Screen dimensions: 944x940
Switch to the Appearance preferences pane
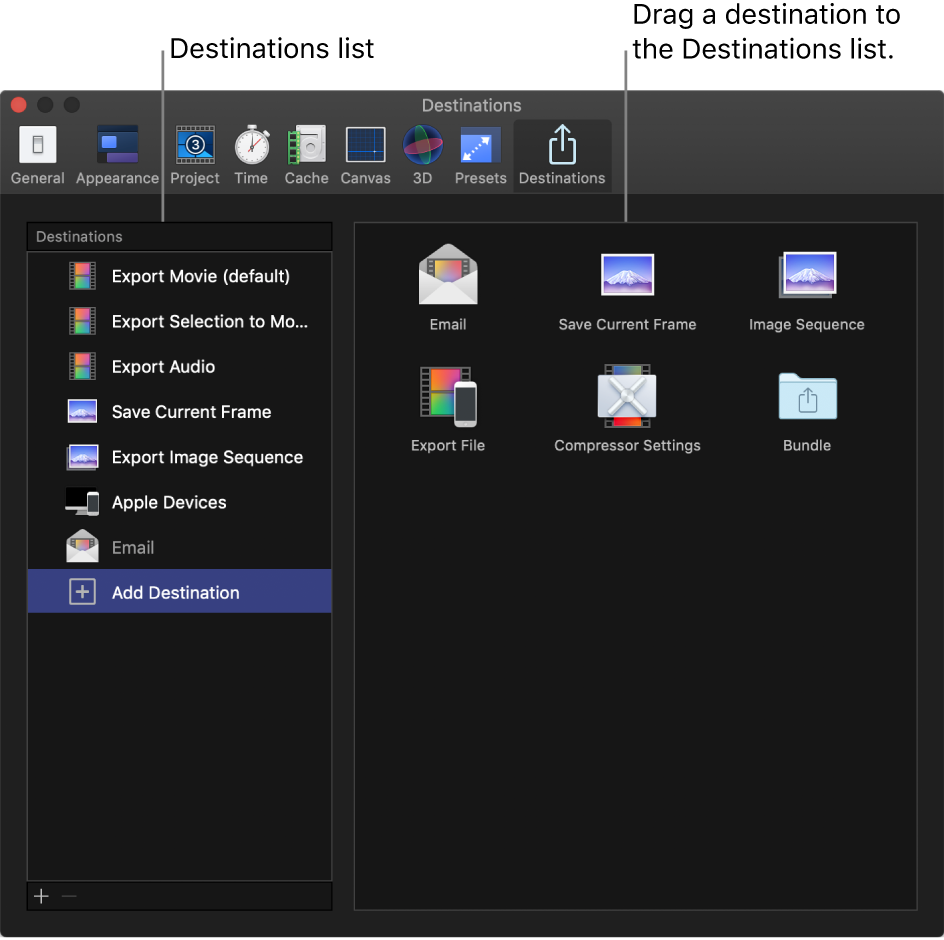pos(117,155)
